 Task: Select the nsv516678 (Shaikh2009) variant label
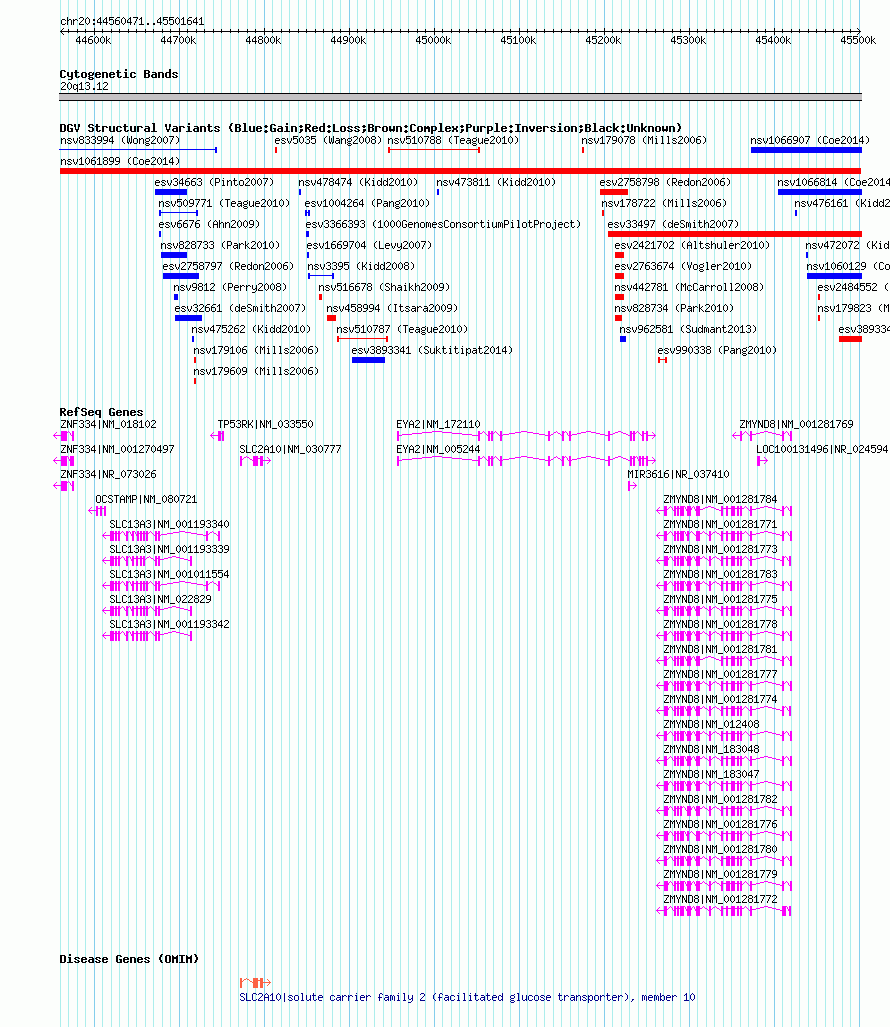[x=384, y=288]
